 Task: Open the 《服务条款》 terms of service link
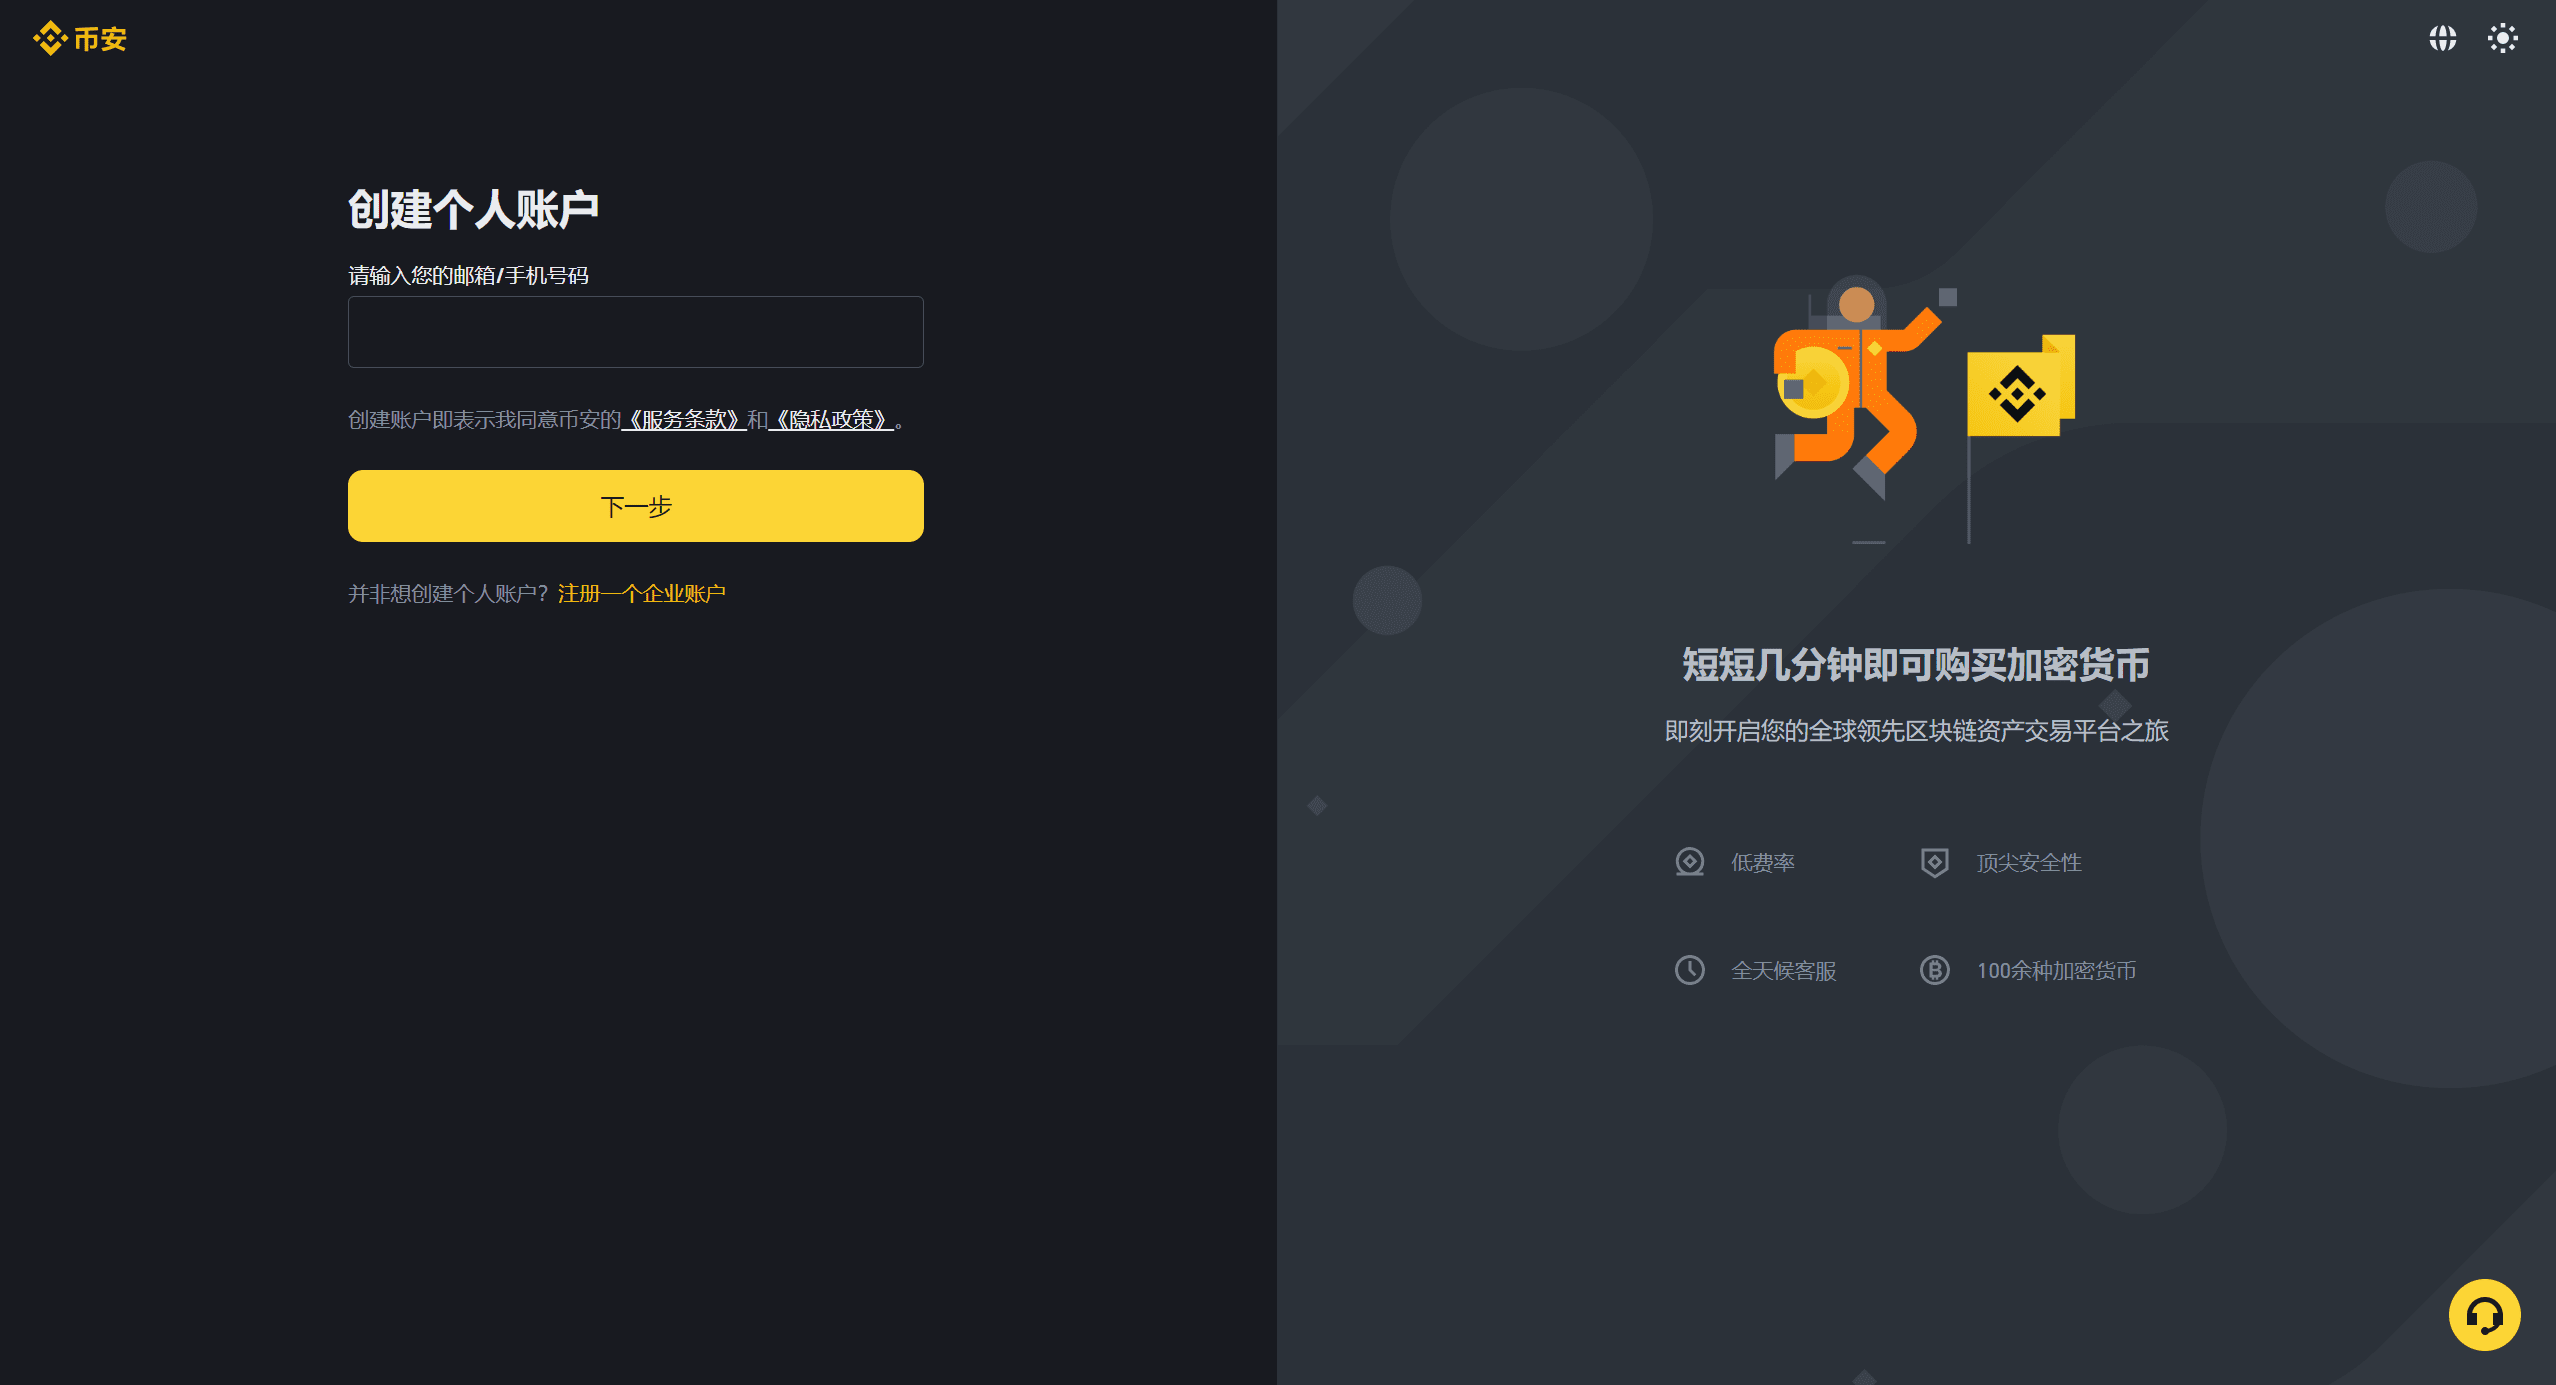click(684, 419)
